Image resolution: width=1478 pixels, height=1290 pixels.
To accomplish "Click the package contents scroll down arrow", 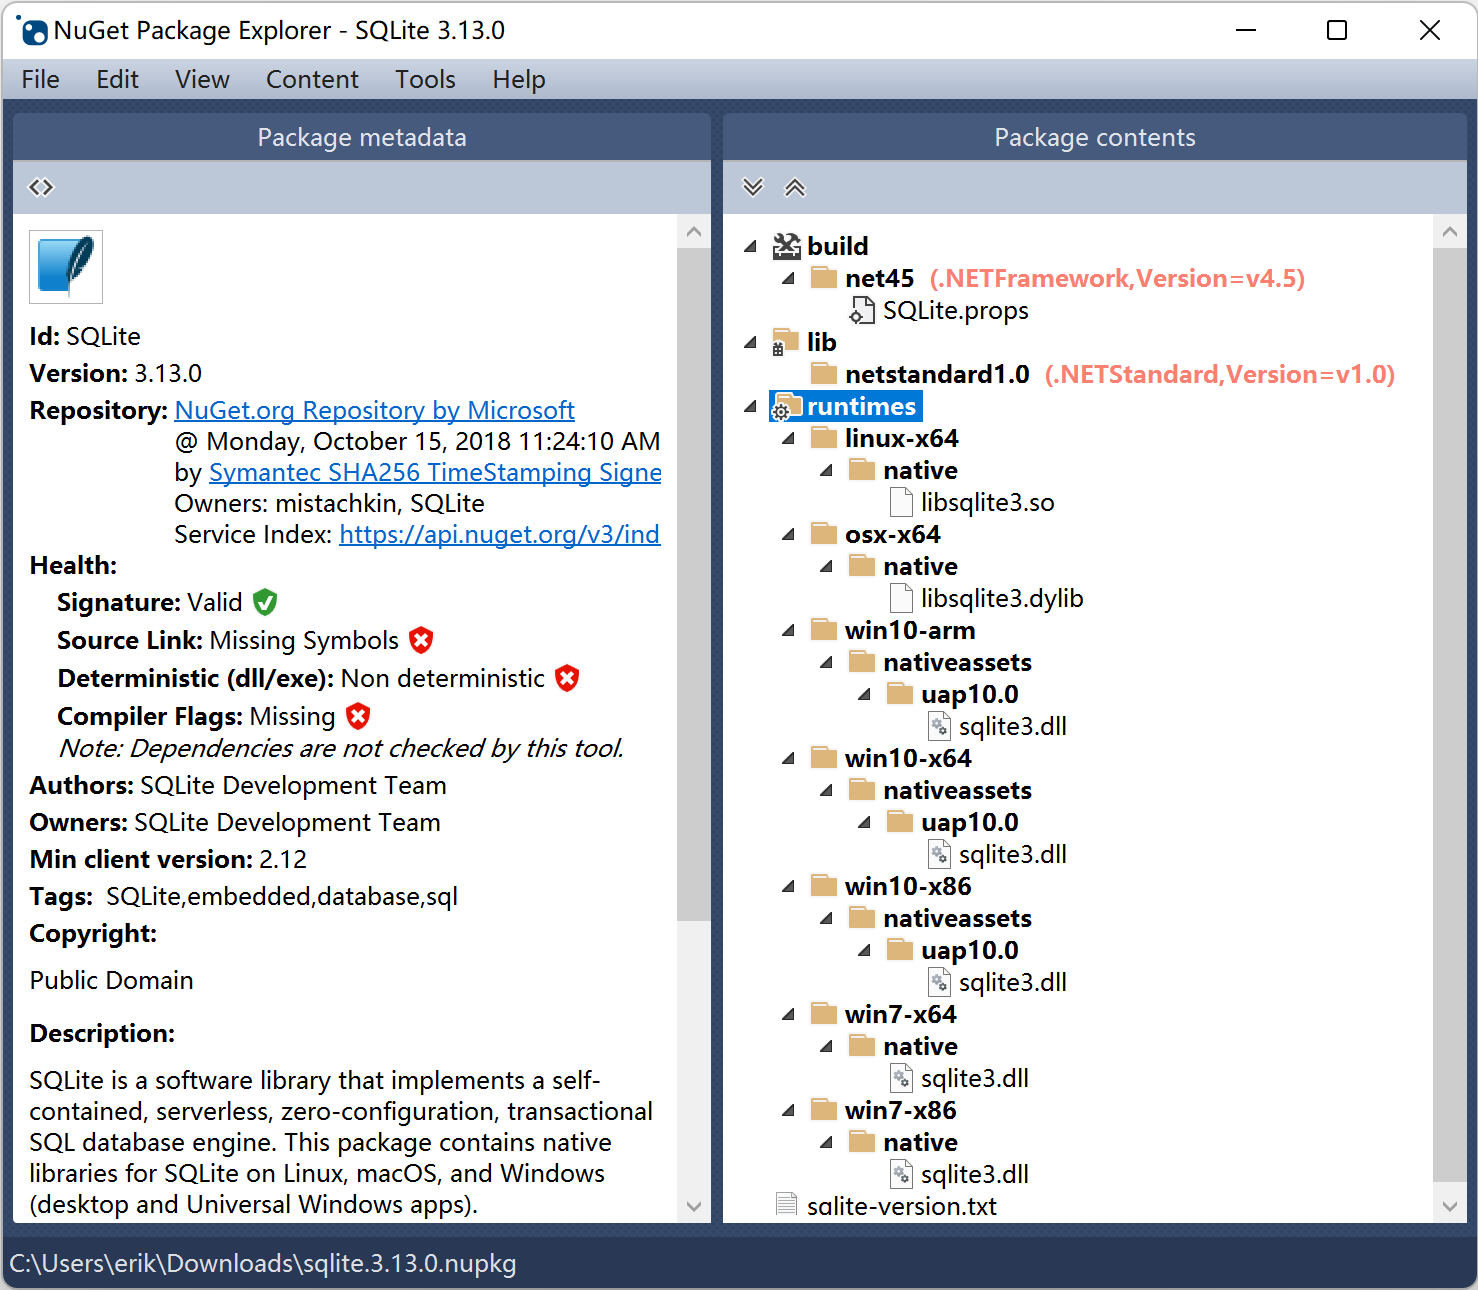I will [x=1450, y=1206].
